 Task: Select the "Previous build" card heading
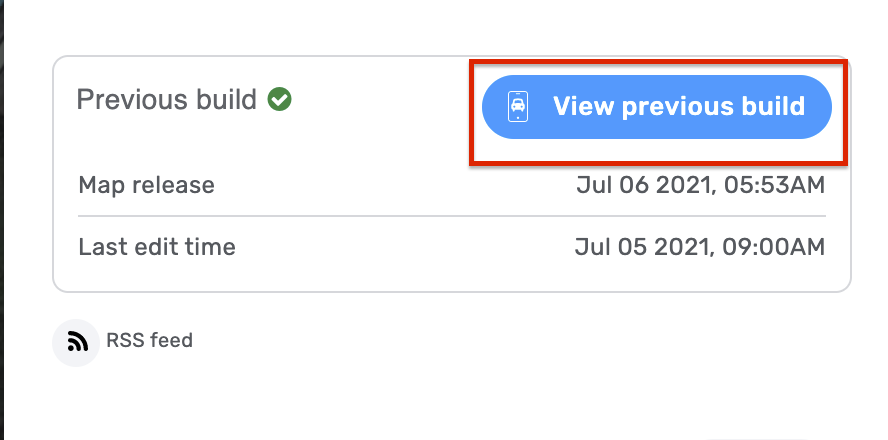point(167,101)
